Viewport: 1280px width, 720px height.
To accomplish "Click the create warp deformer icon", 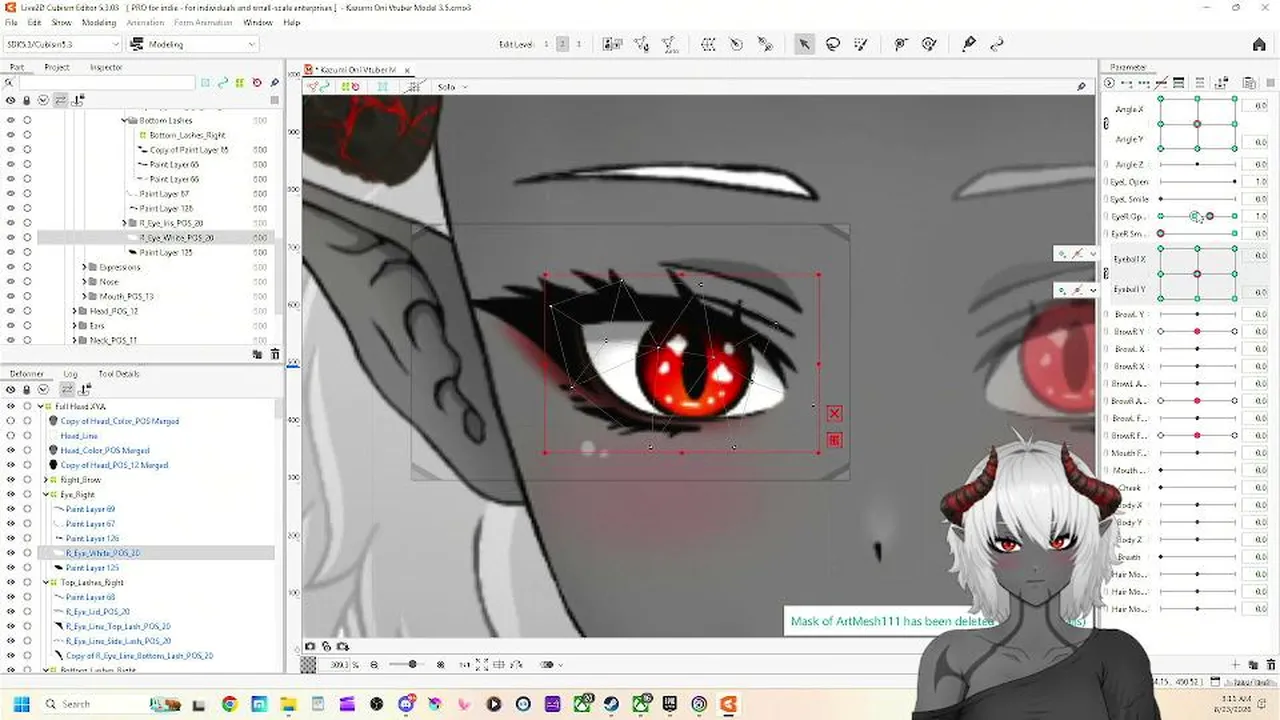I will click(x=708, y=44).
